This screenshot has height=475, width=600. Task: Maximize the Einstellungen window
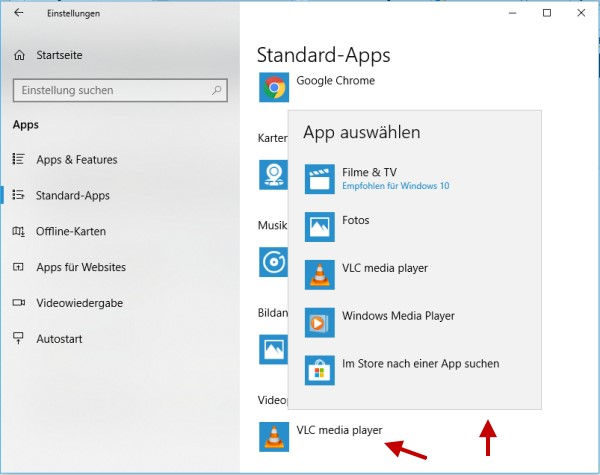547,13
